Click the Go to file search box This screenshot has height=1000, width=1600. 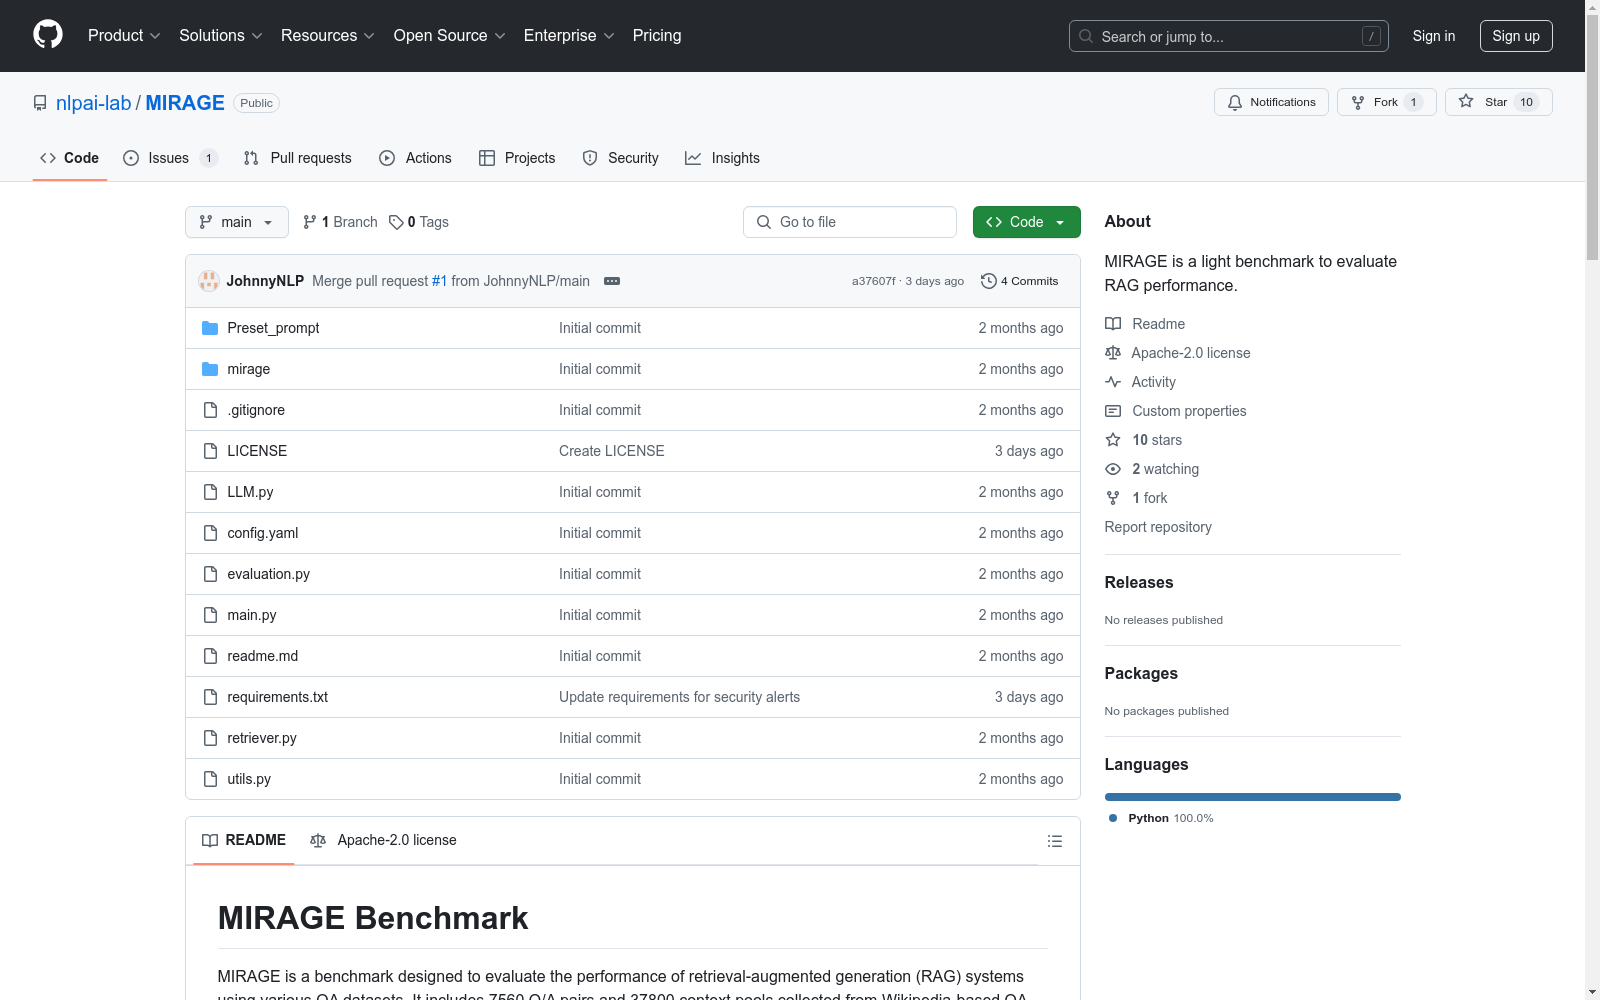coord(850,222)
